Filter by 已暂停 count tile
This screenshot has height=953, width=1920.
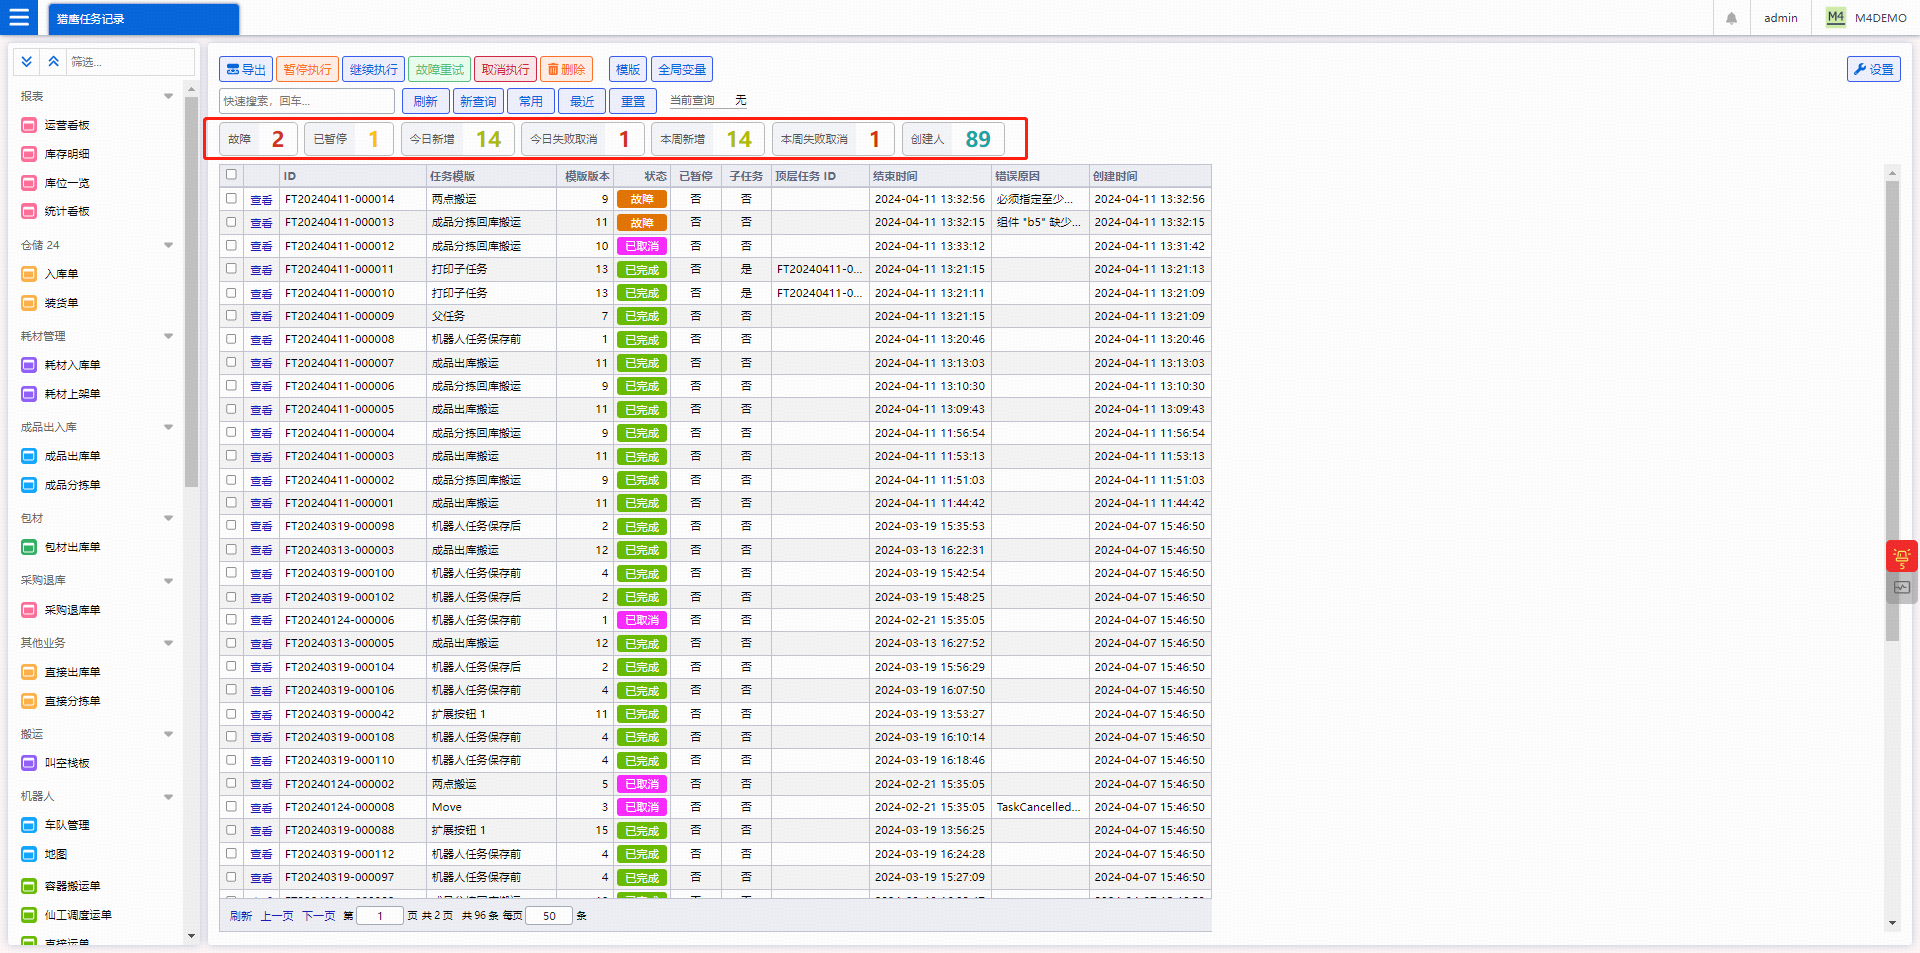pos(347,139)
